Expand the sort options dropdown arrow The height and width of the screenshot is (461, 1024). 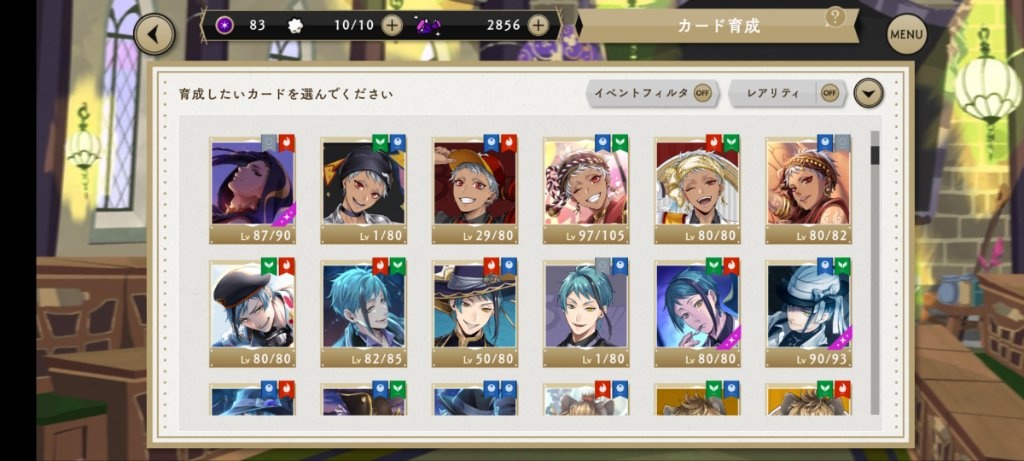pyautogui.click(x=868, y=93)
